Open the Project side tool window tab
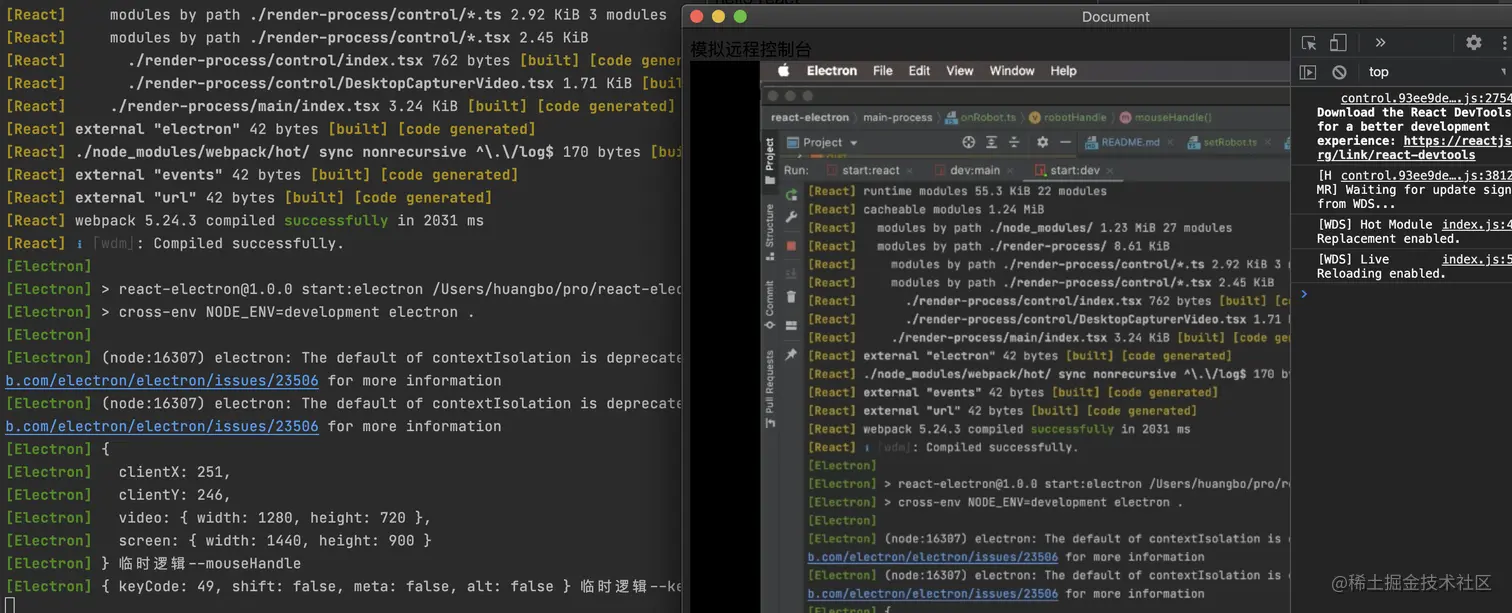The image size is (1512, 613). pyautogui.click(x=769, y=160)
